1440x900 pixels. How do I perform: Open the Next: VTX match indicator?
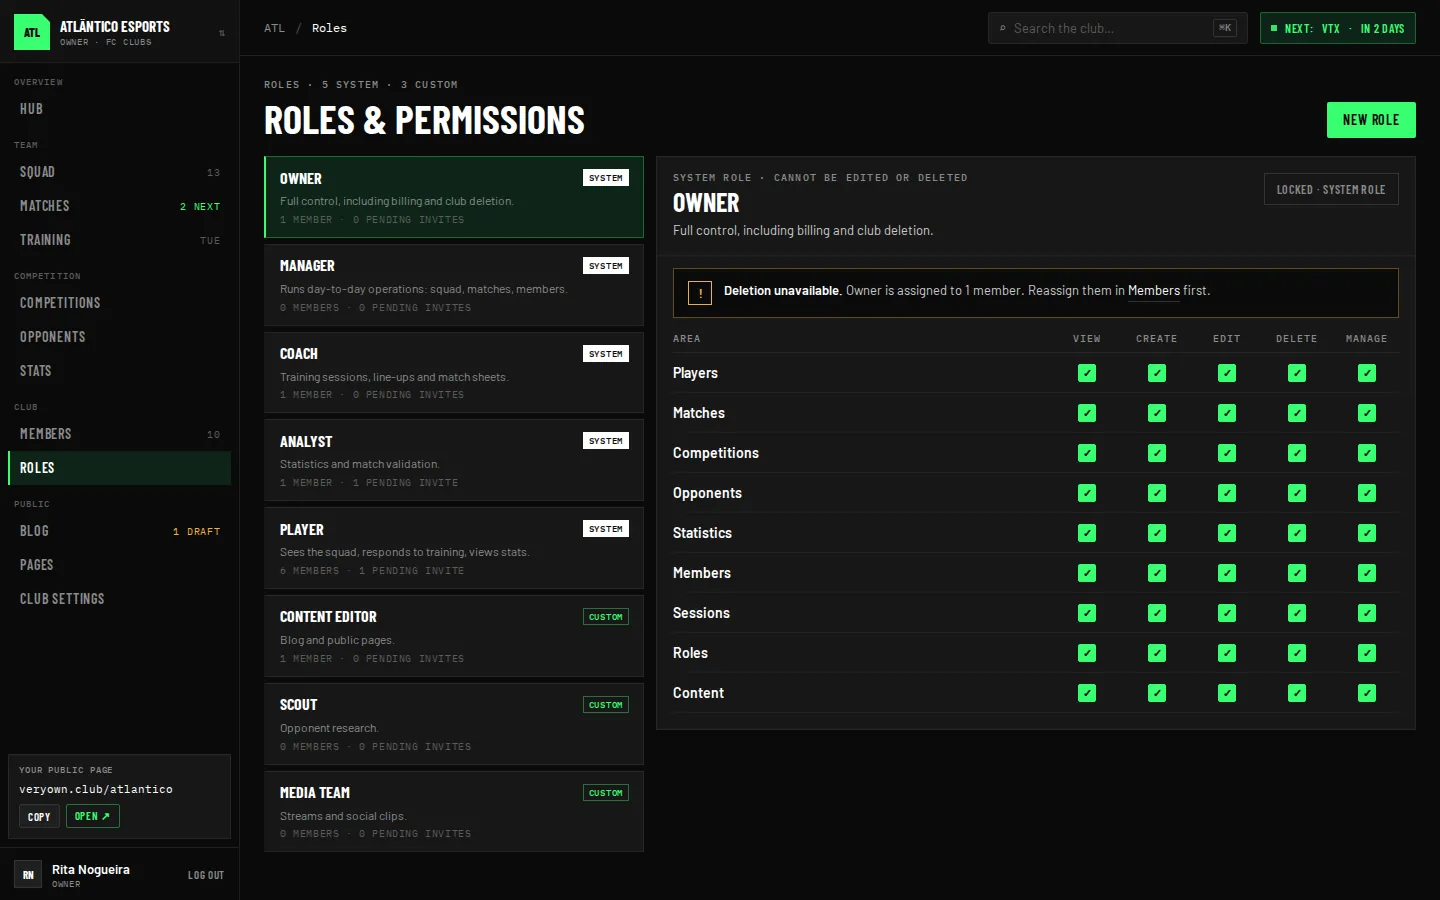1338,28
